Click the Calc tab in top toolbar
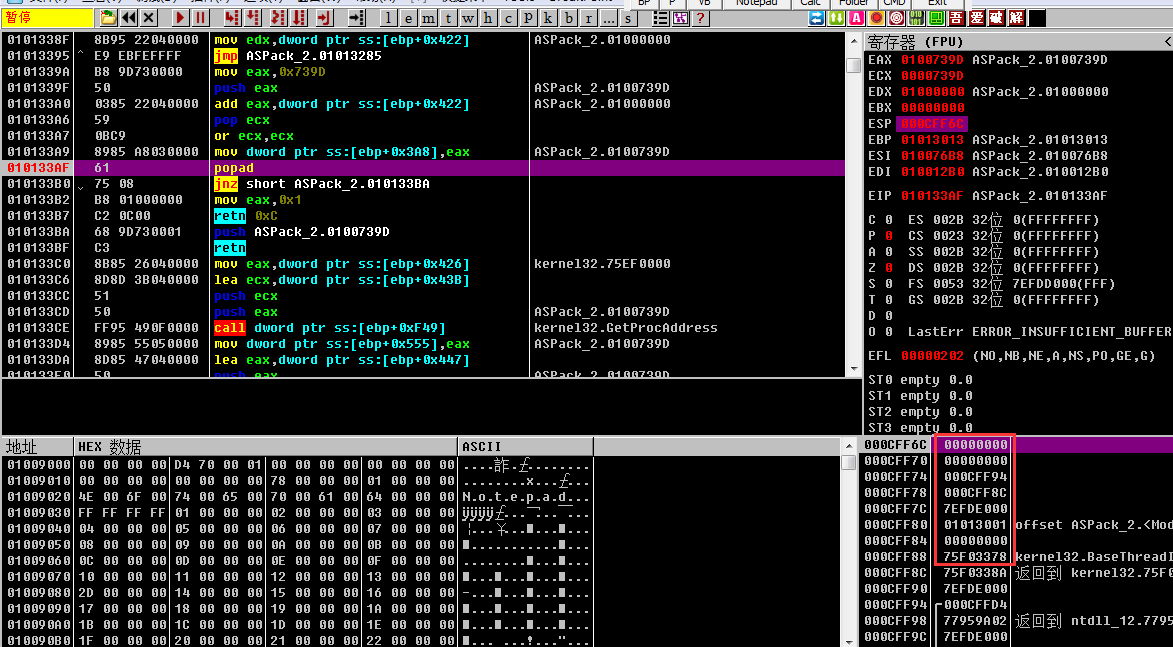The width and height of the screenshot is (1173, 647). click(811, 3)
